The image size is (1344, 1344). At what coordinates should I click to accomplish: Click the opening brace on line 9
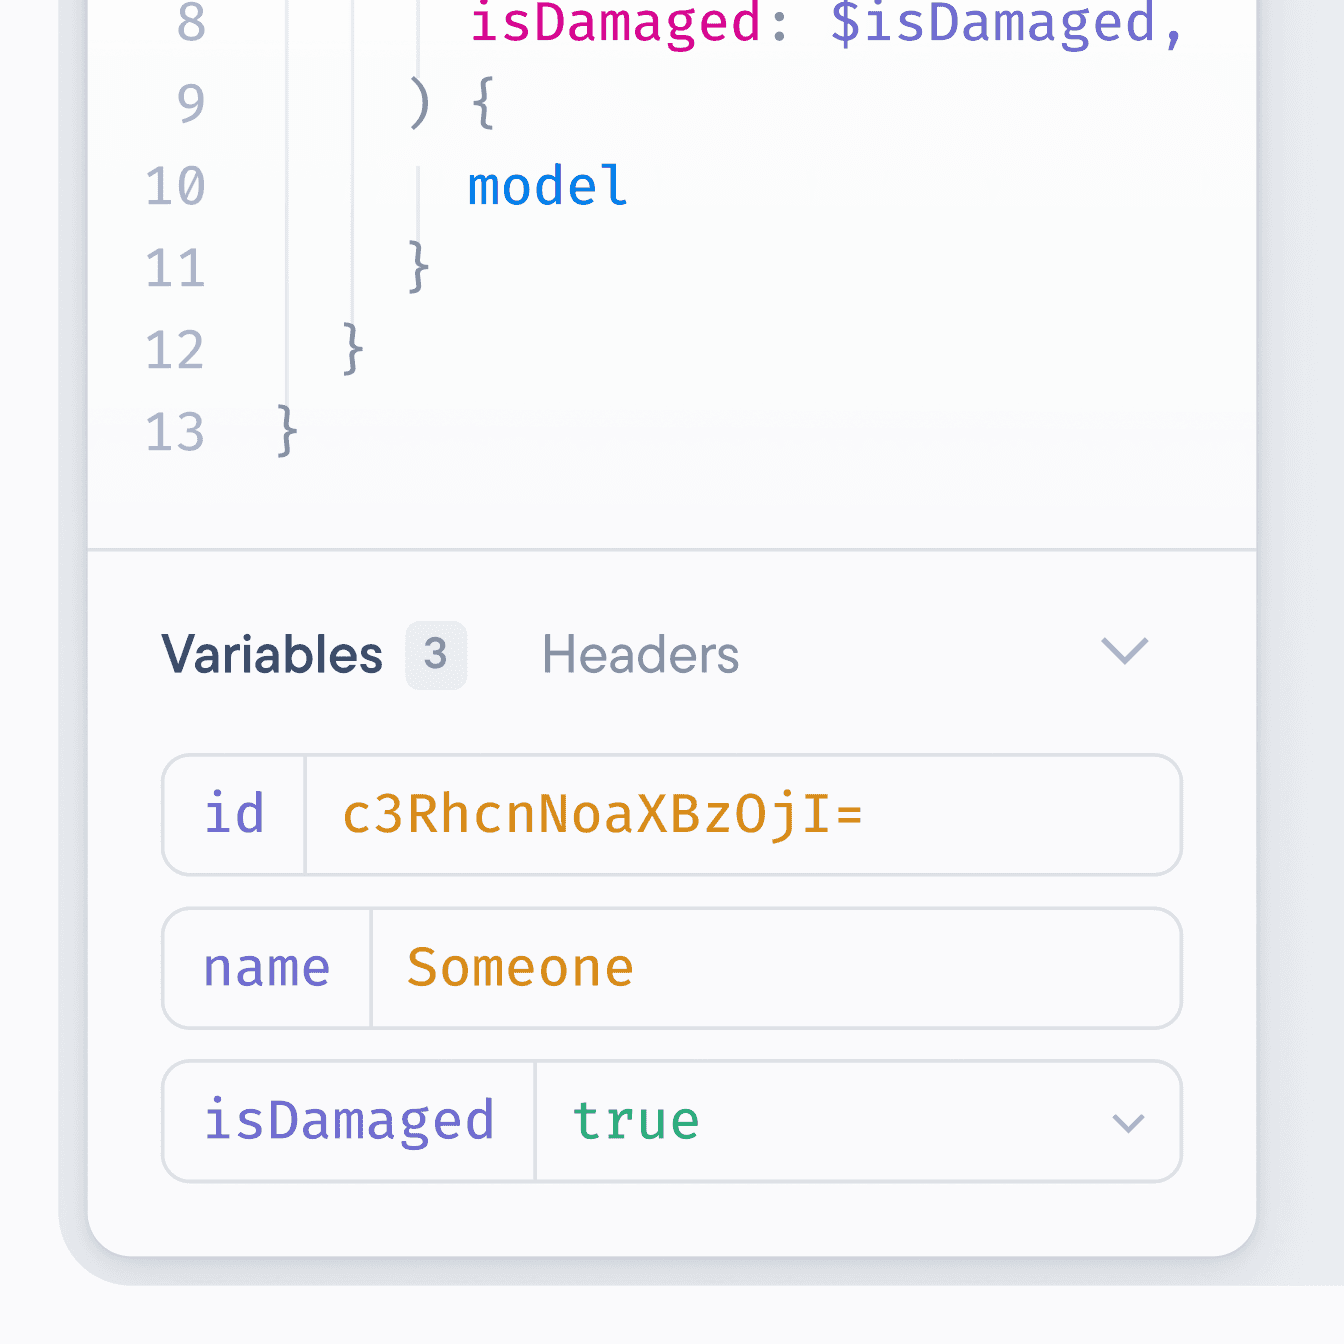[484, 103]
